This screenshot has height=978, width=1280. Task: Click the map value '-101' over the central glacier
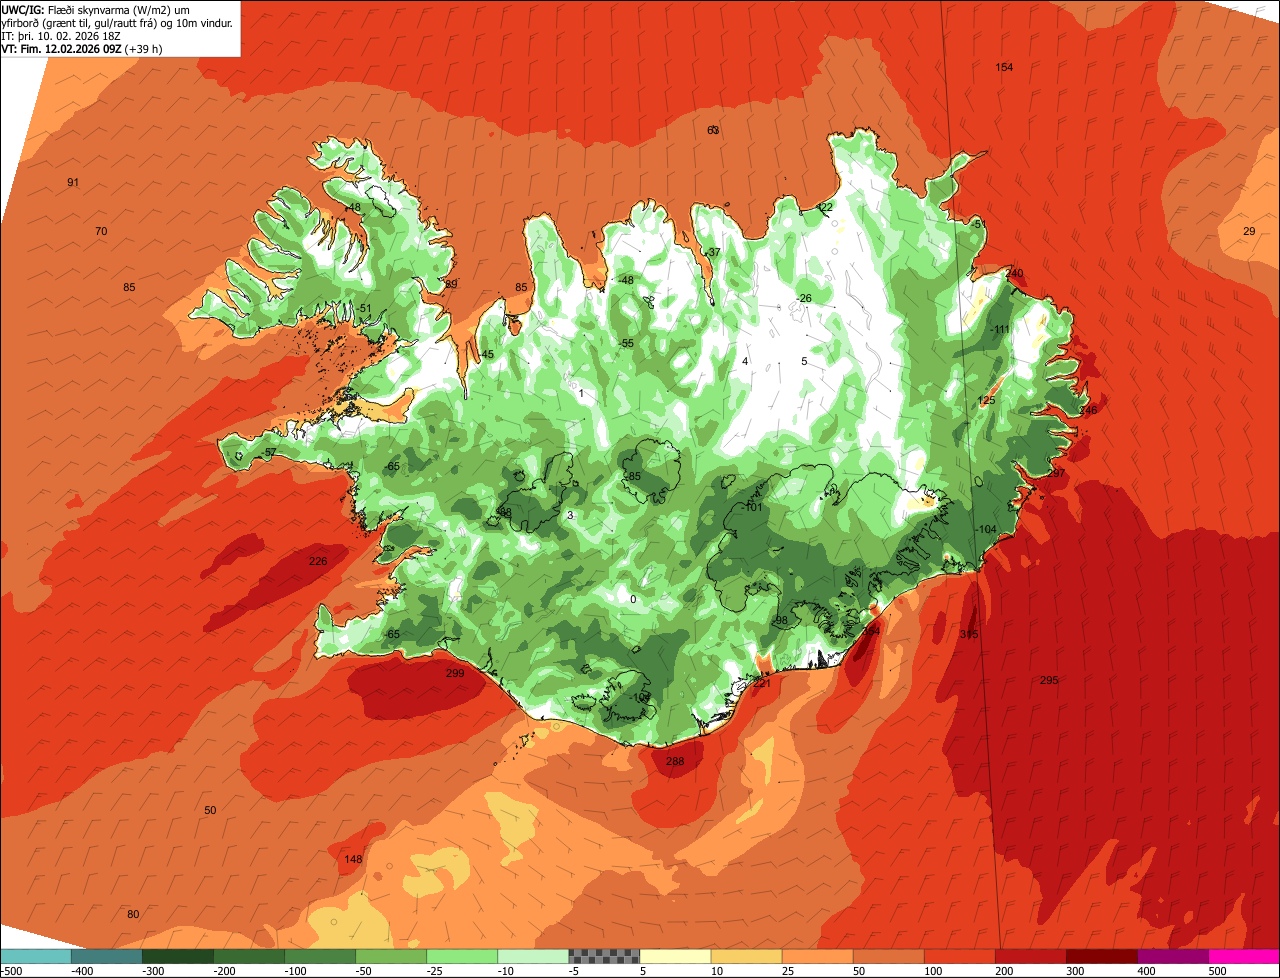point(752,507)
